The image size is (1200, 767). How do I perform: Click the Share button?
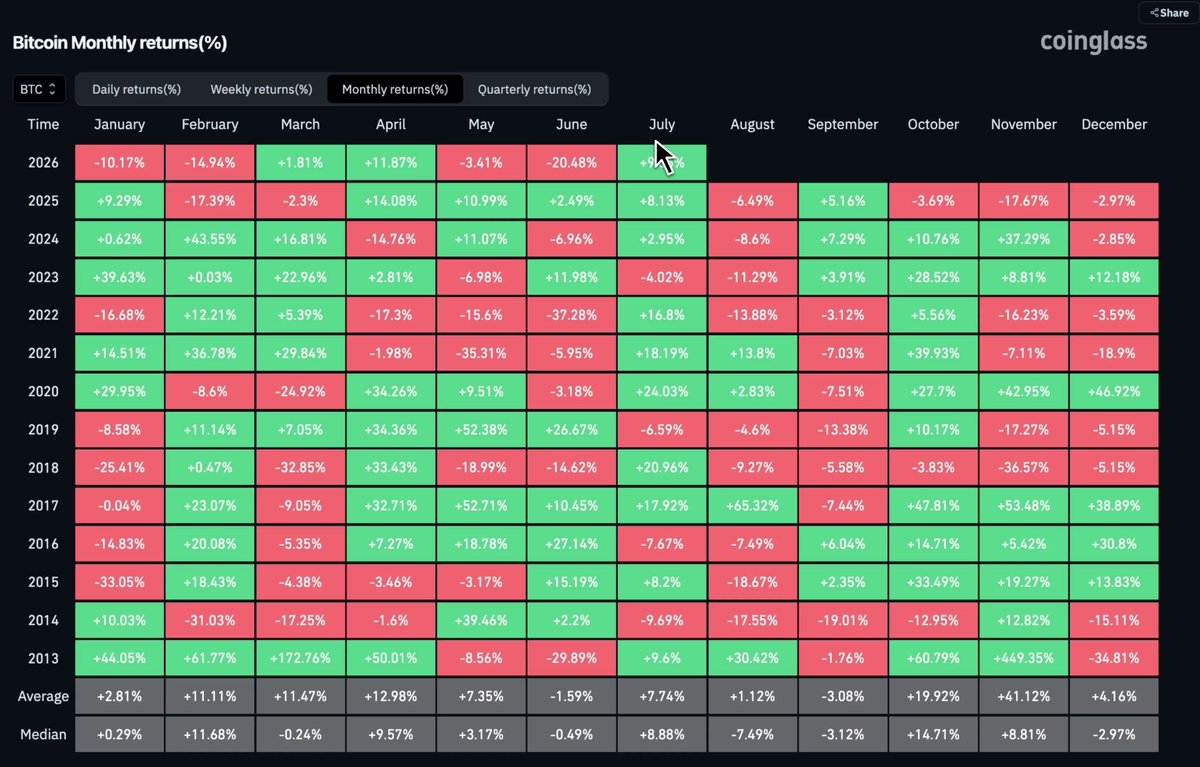point(1168,12)
